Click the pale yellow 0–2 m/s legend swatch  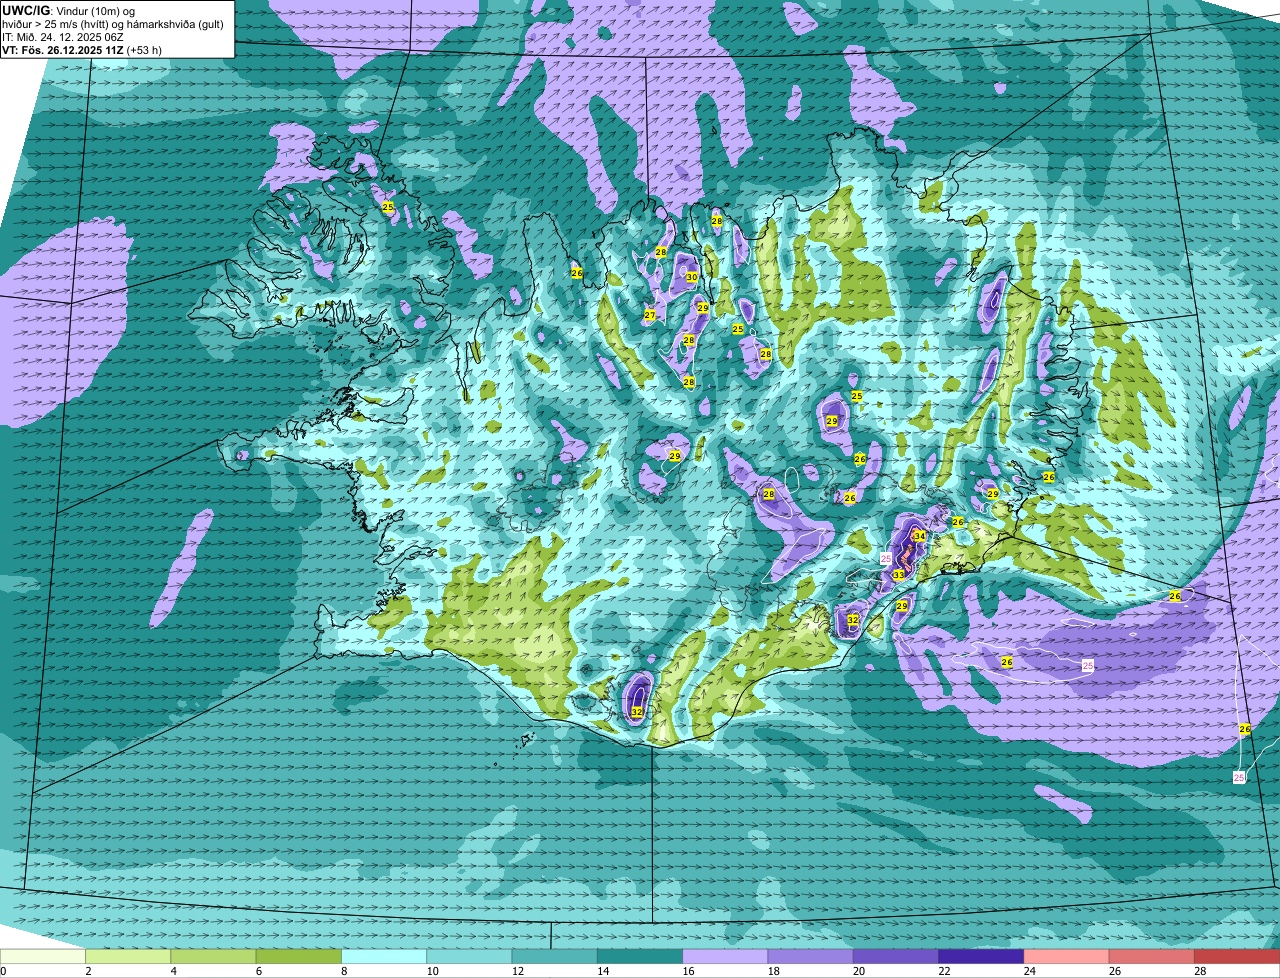(x=43, y=956)
